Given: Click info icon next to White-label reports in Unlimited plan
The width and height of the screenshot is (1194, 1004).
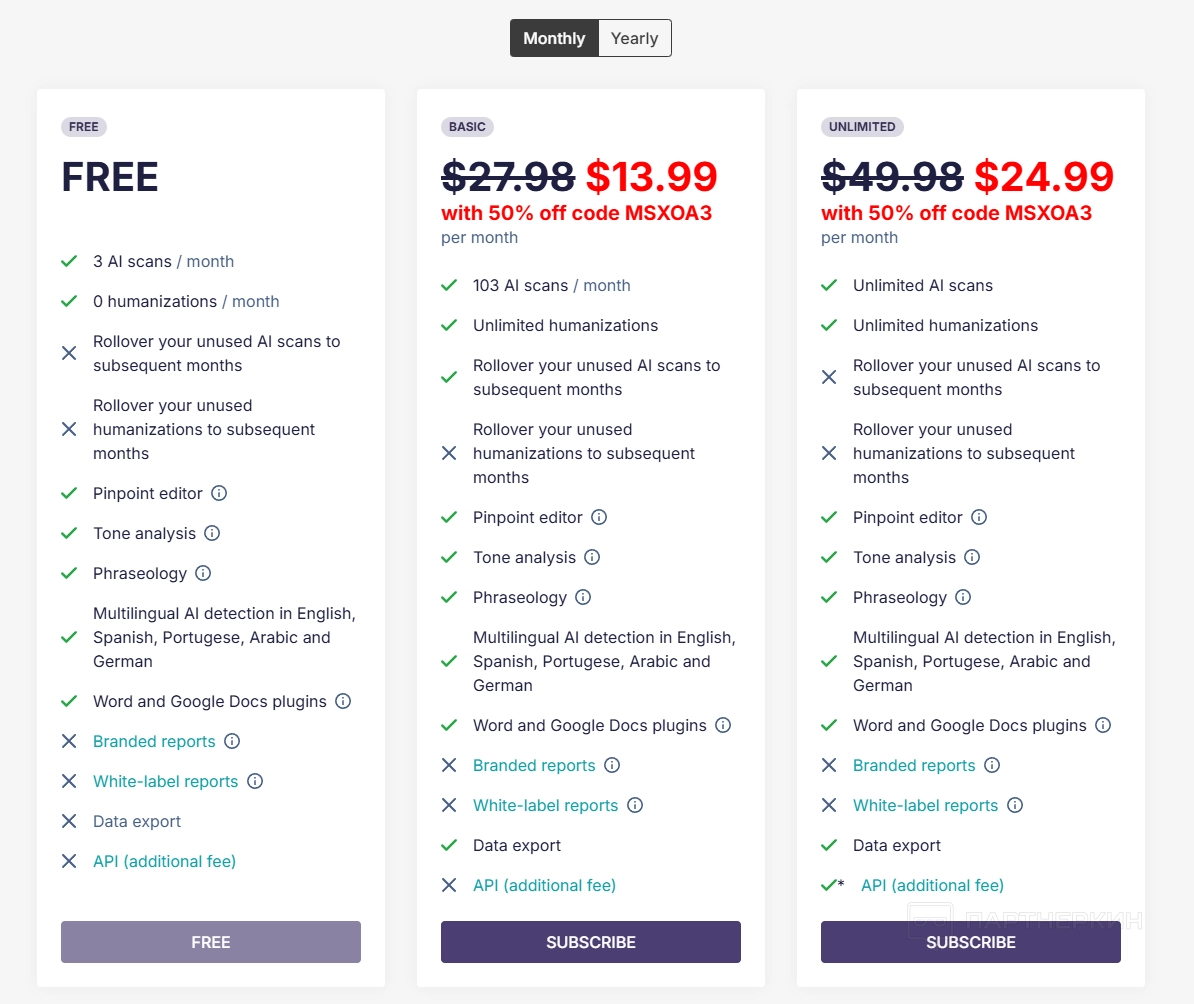Looking at the screenshot, I should coord(1015,805).
